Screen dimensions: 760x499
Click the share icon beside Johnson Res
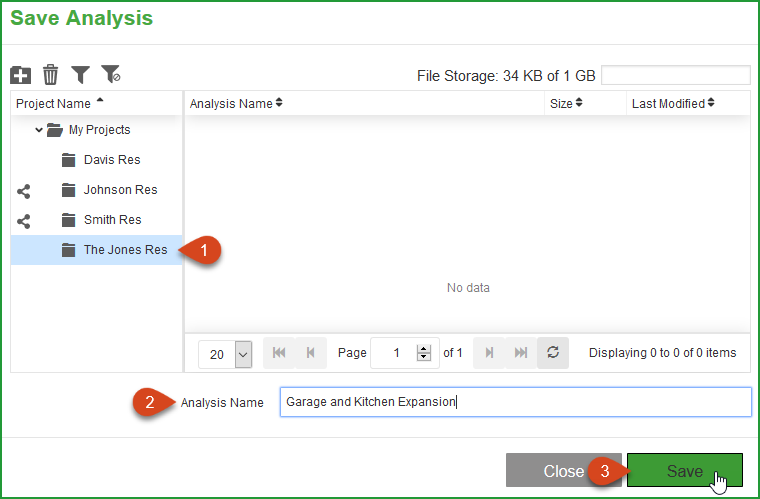tap(24, 191)
